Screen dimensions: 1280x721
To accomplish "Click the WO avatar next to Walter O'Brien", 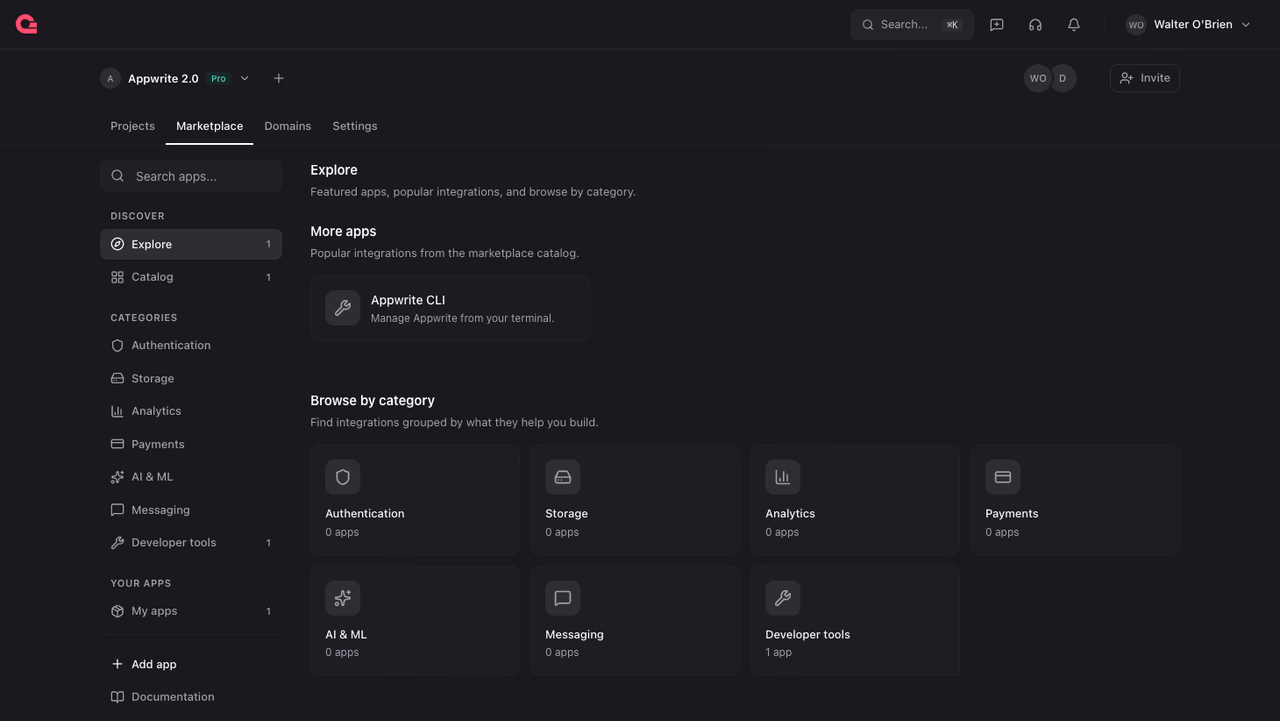I will tap(1136, 24).
